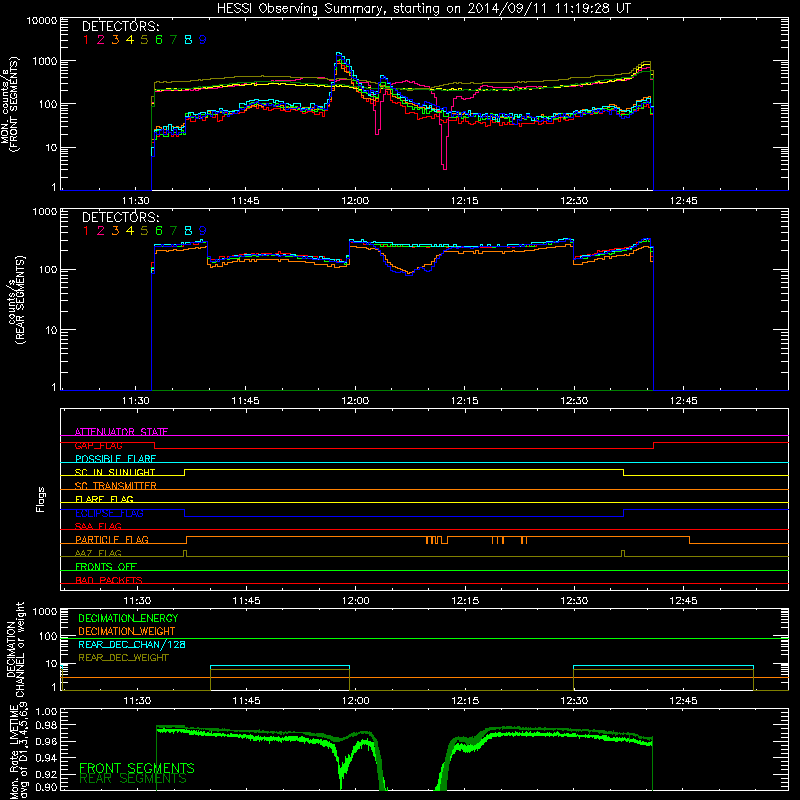Click 12:00 tick below front segments plot
The image size is (800, 800).
[355, 201]
